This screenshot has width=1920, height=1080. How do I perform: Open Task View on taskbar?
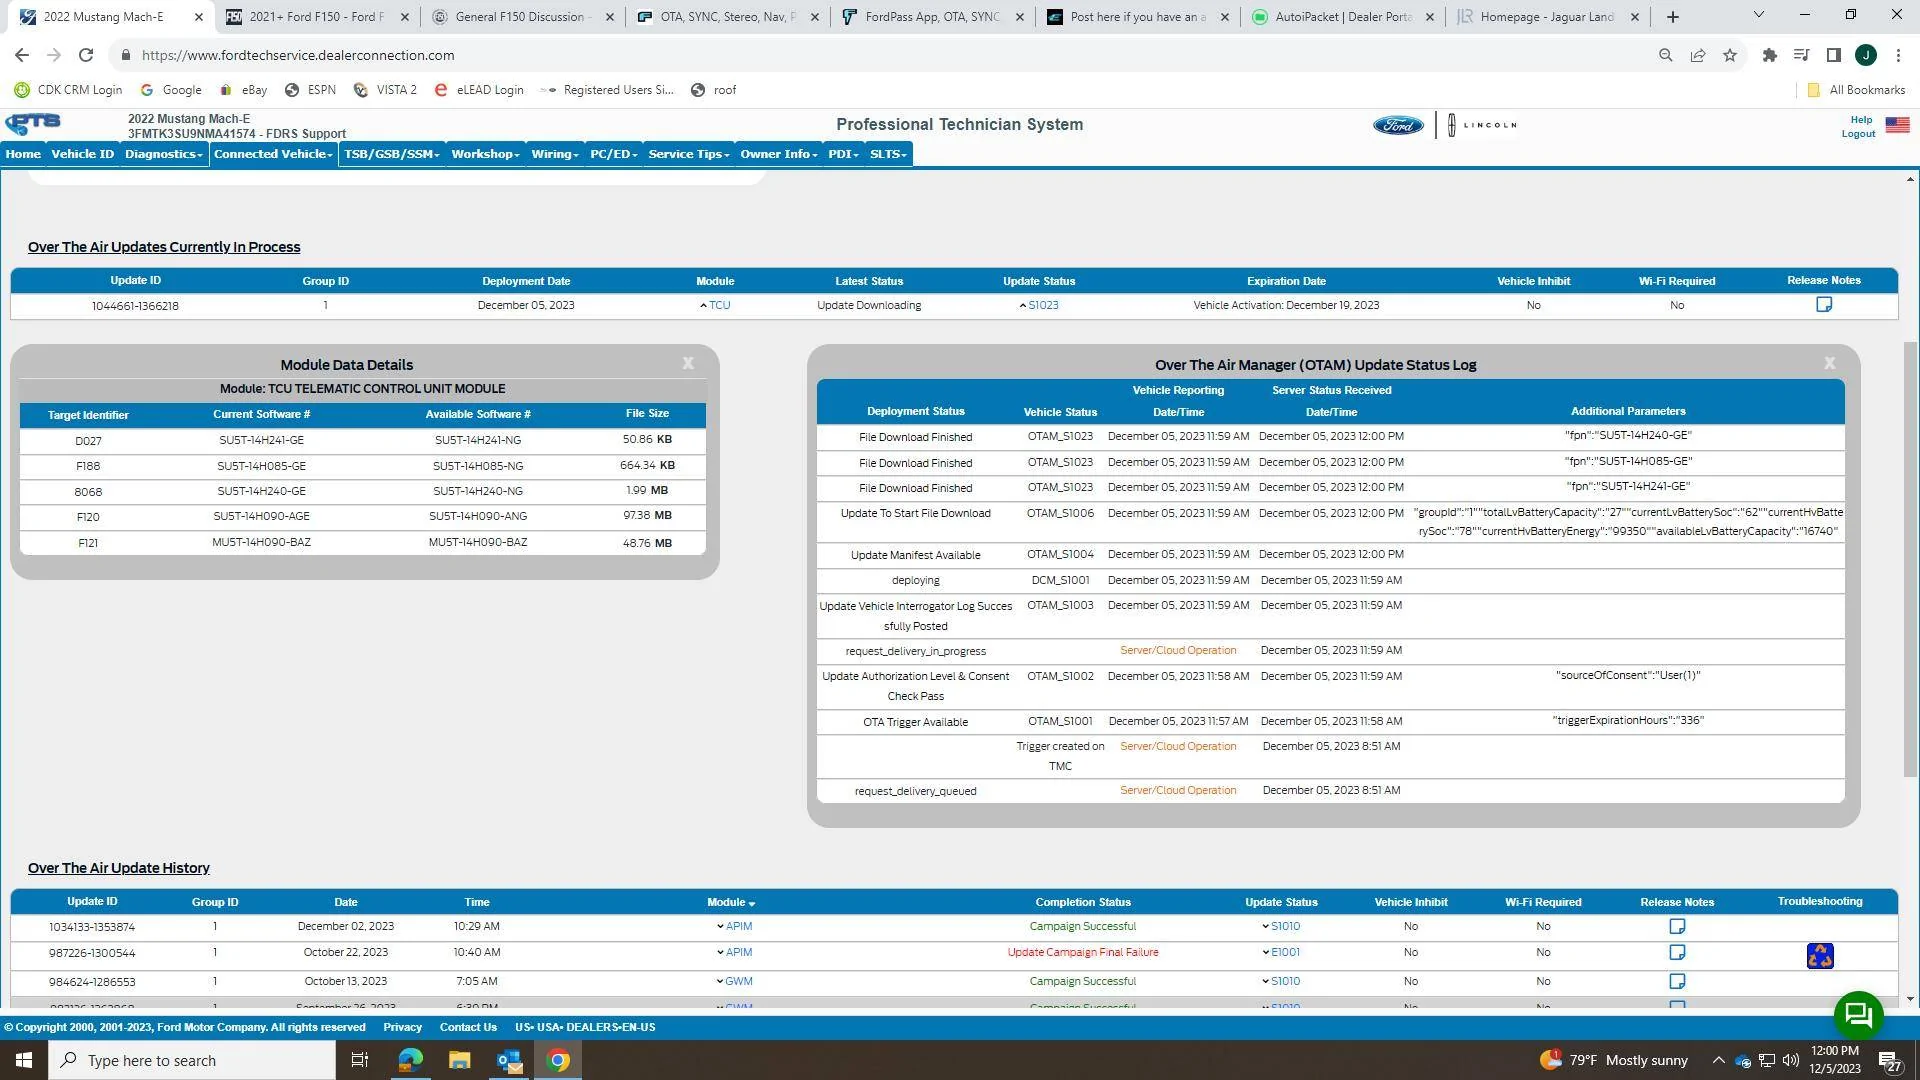360,1060
